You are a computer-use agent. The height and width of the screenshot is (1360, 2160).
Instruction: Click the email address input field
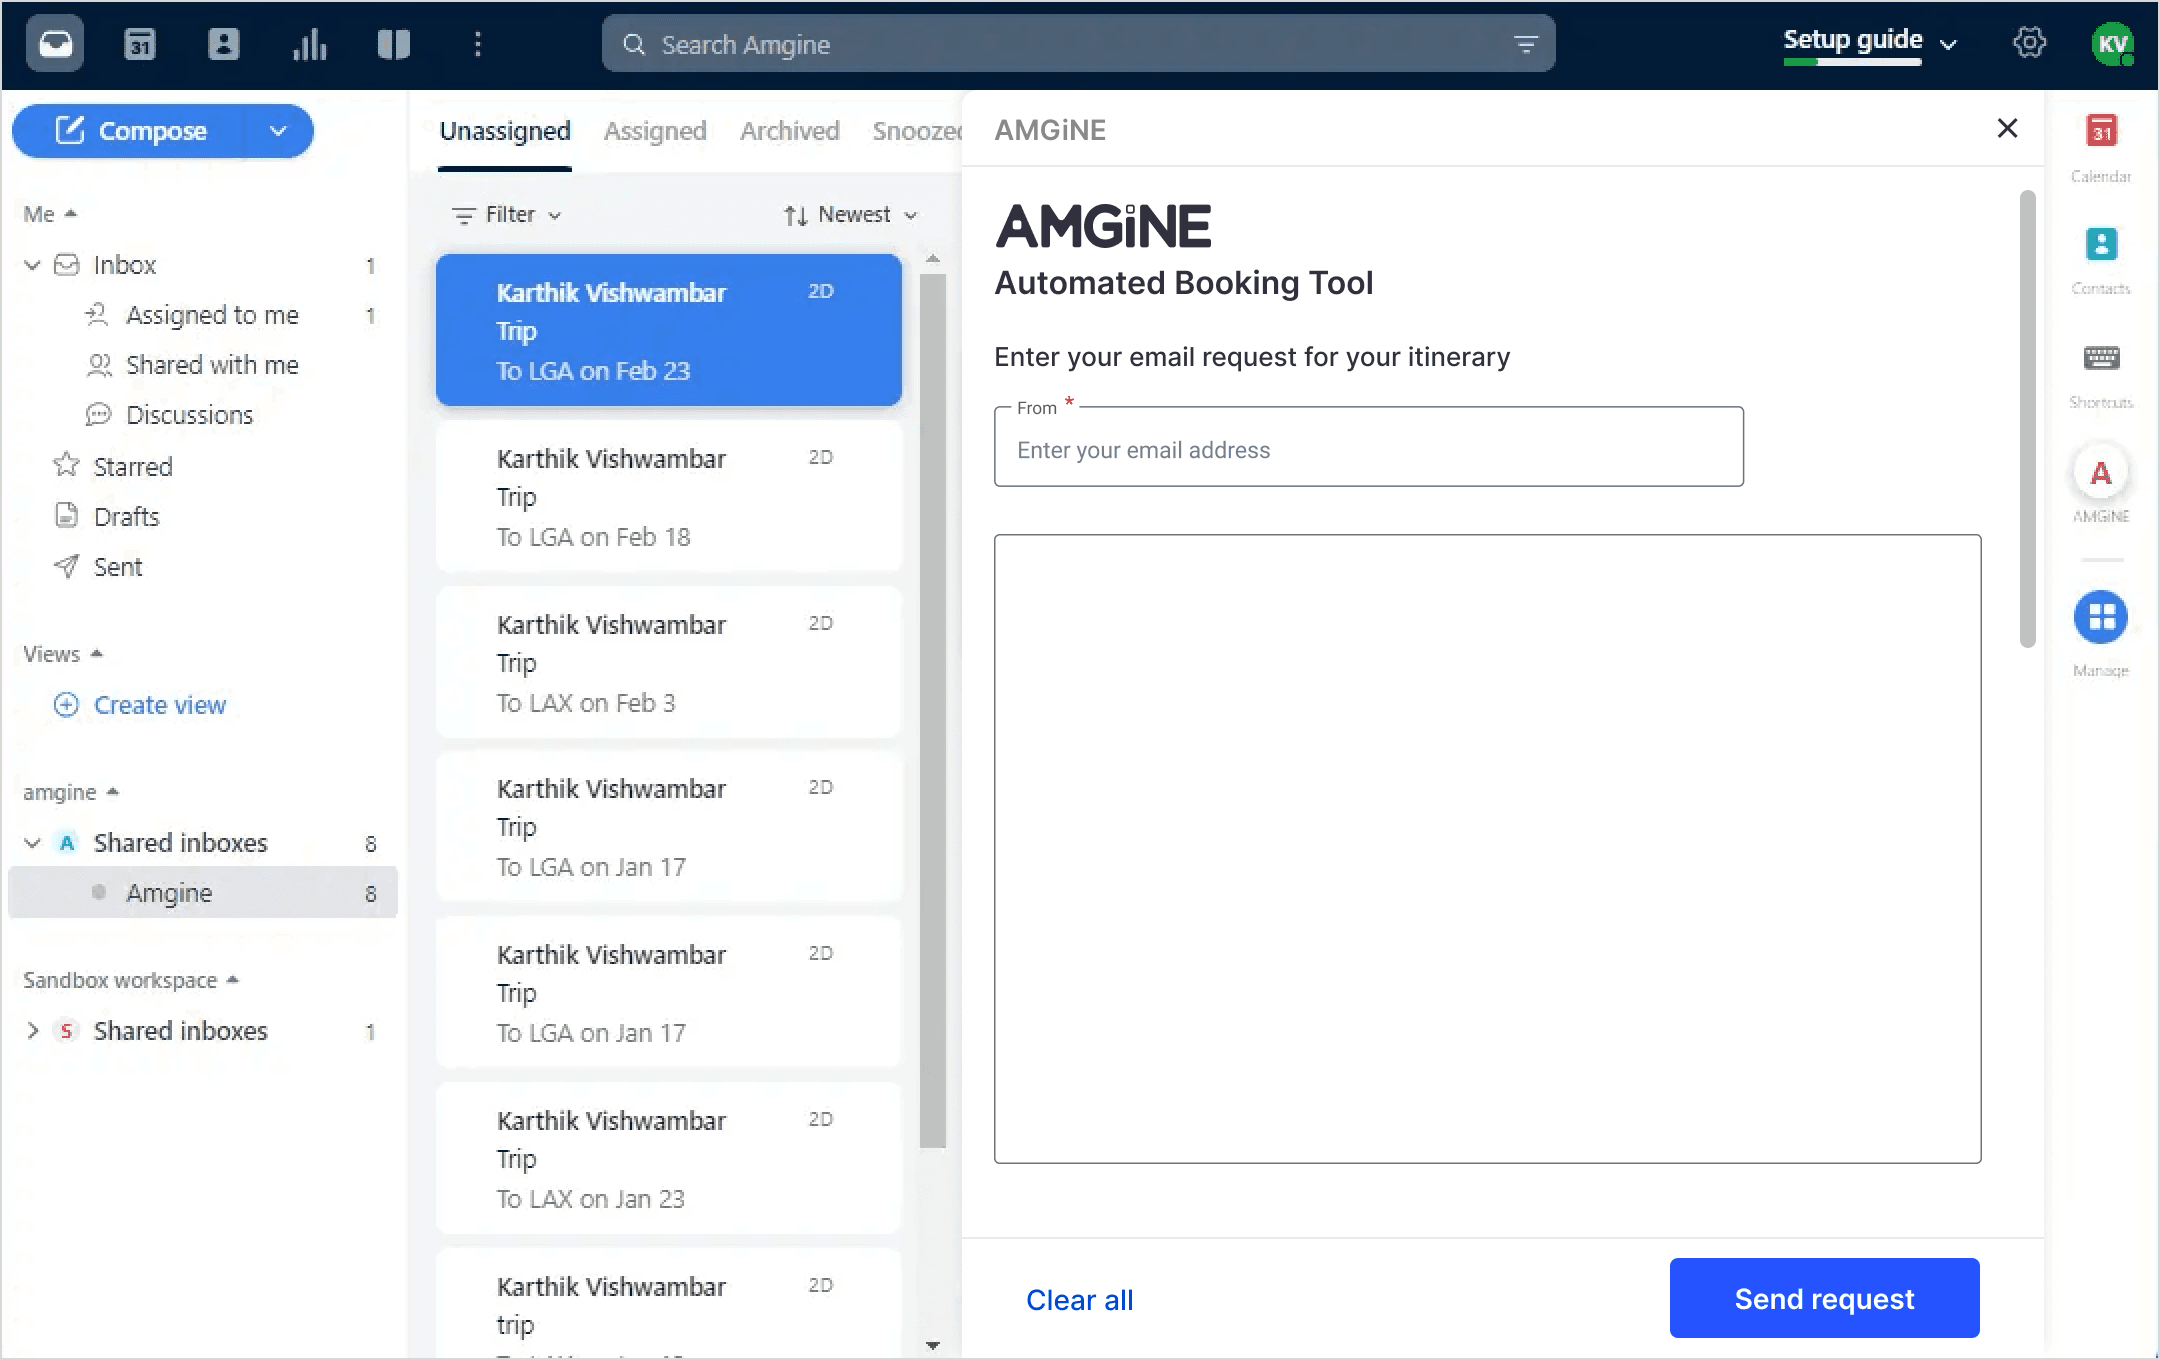[x=1368, y=449]
